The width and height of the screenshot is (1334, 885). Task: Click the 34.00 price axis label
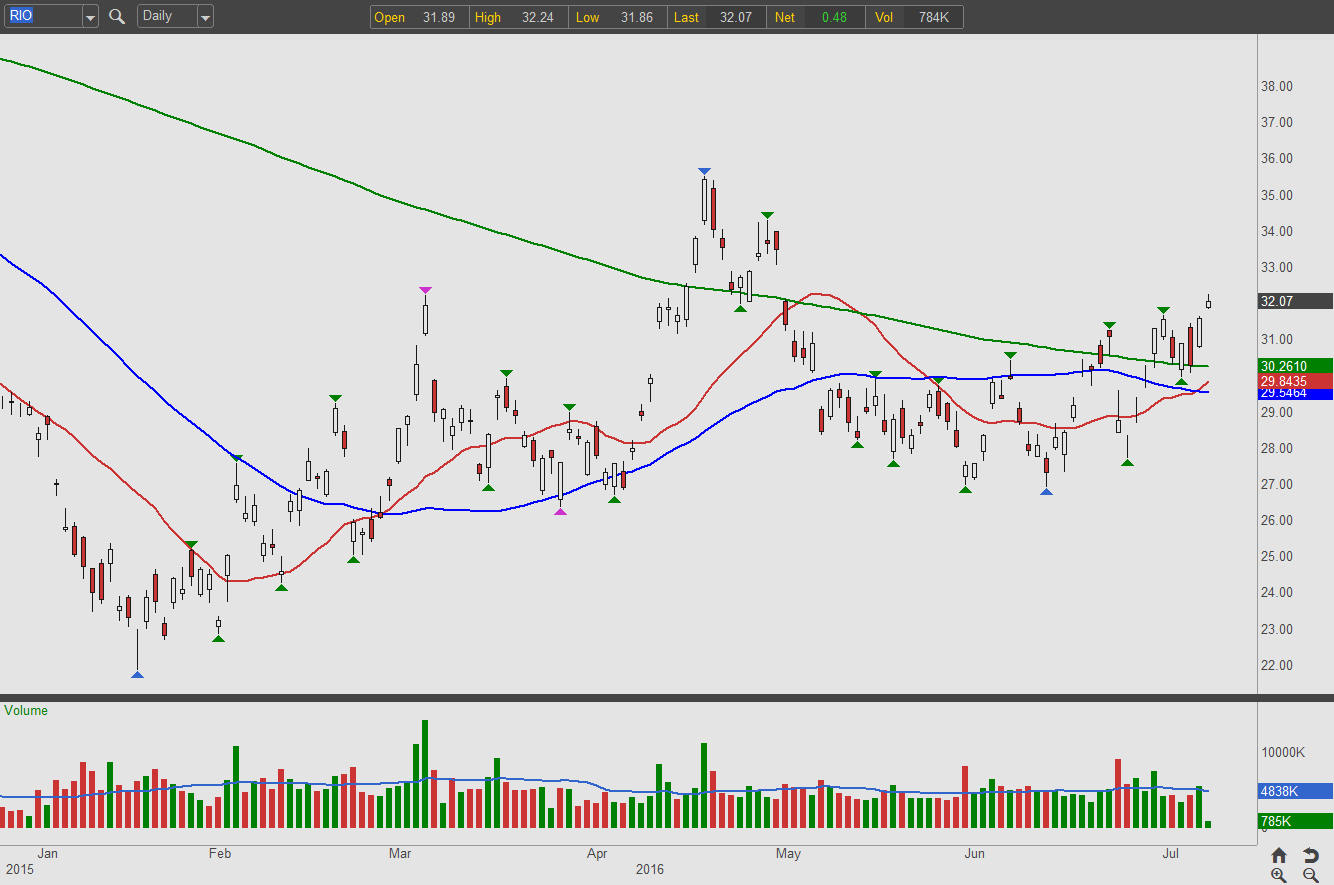(x=1278, y=231)
